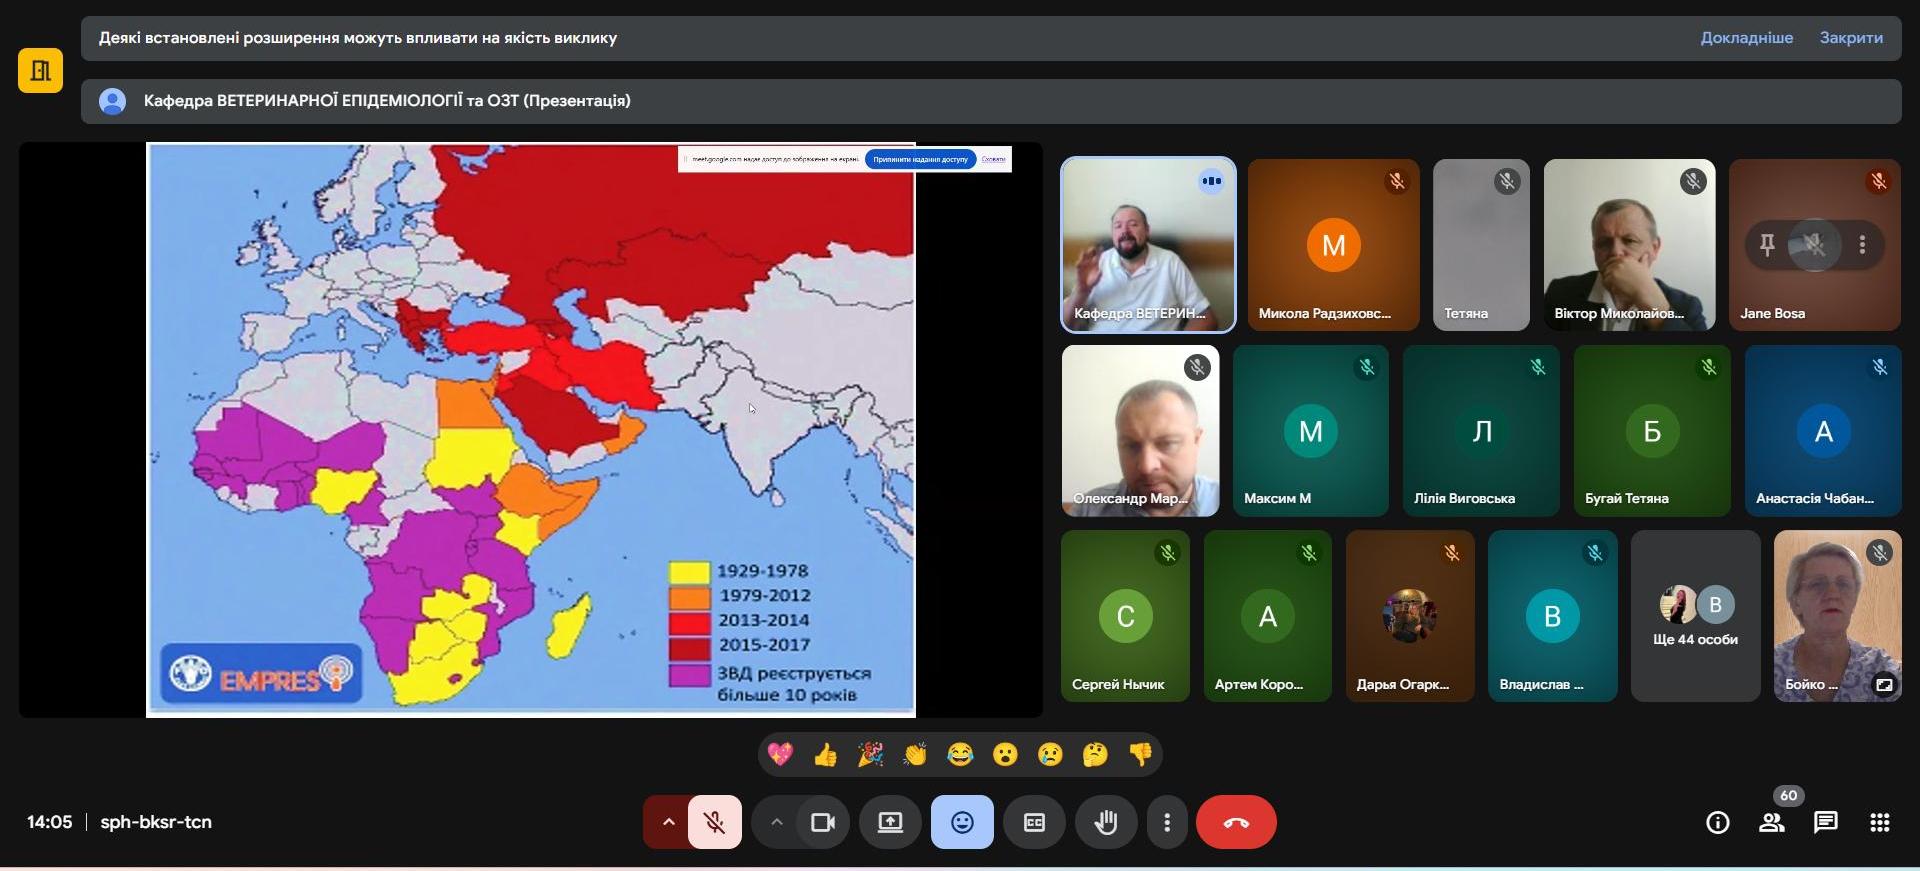Open video settings arrow next to camera

(776, 822)
